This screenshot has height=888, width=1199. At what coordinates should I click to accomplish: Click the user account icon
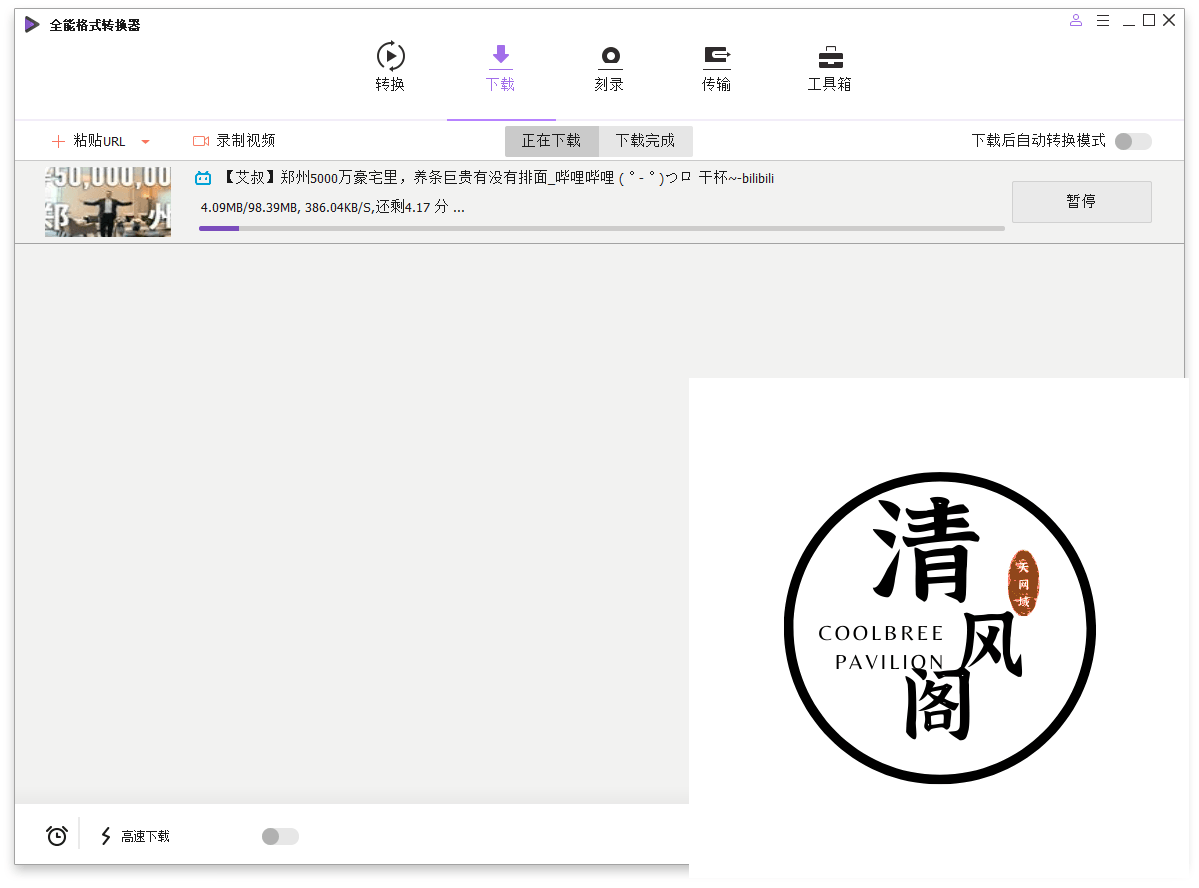[1076, 21]
